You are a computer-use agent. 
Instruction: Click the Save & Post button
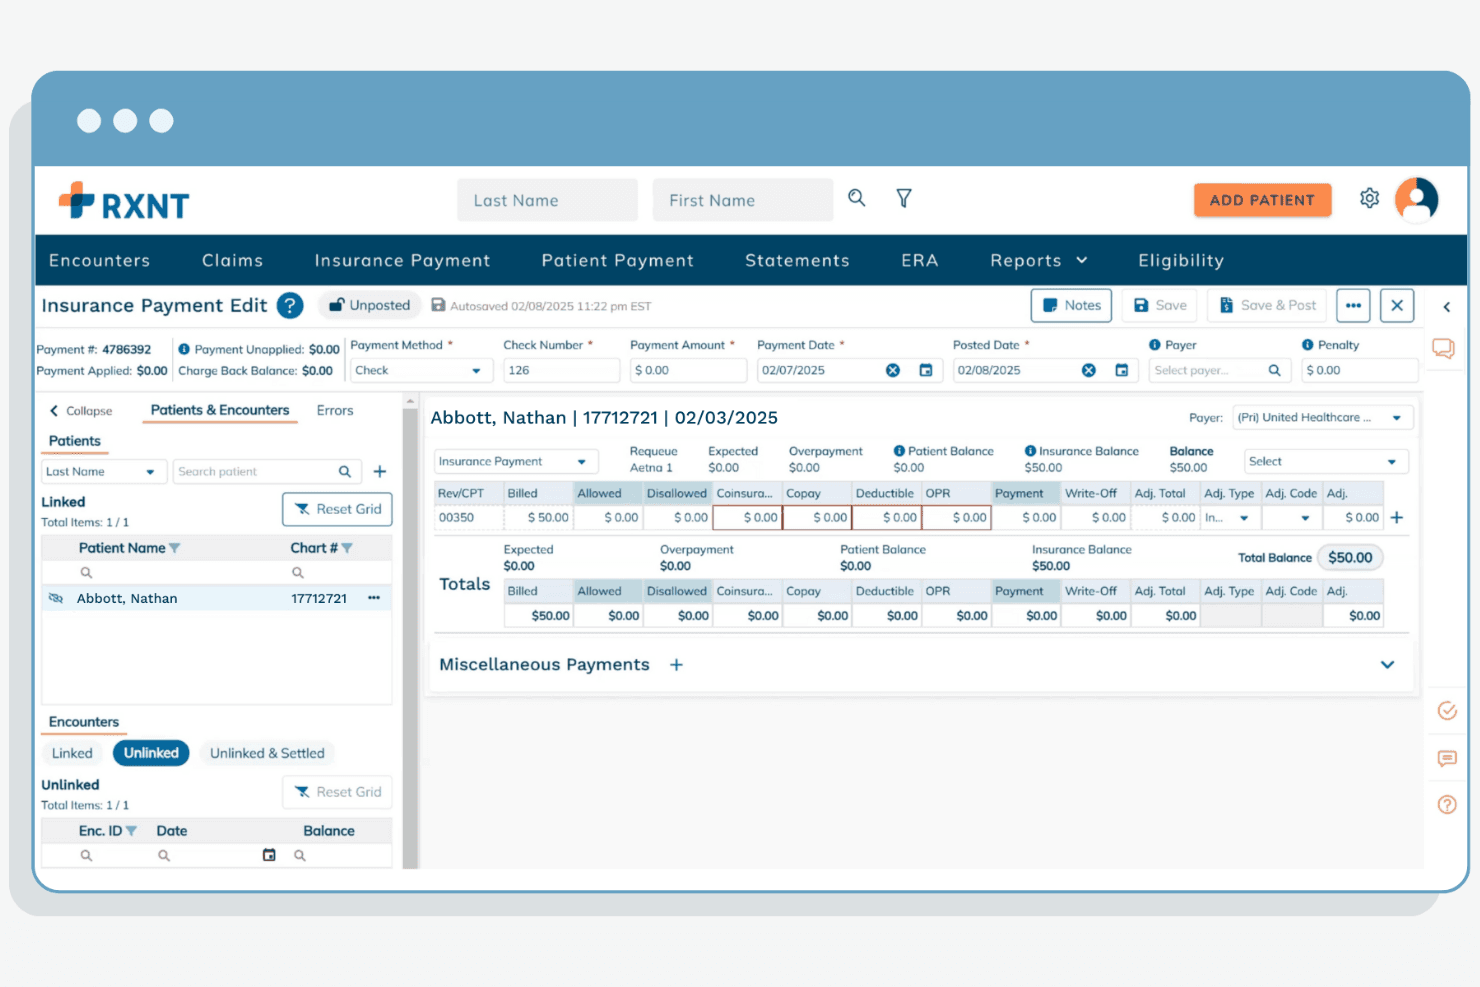tap(1267, 306)
